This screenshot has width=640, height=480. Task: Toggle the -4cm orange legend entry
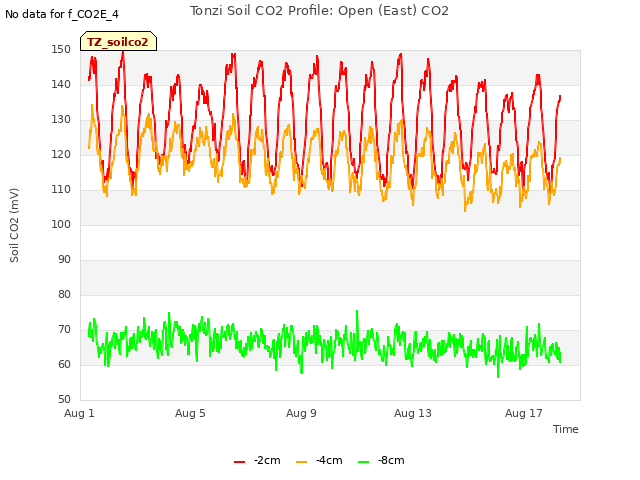(319, 460)
